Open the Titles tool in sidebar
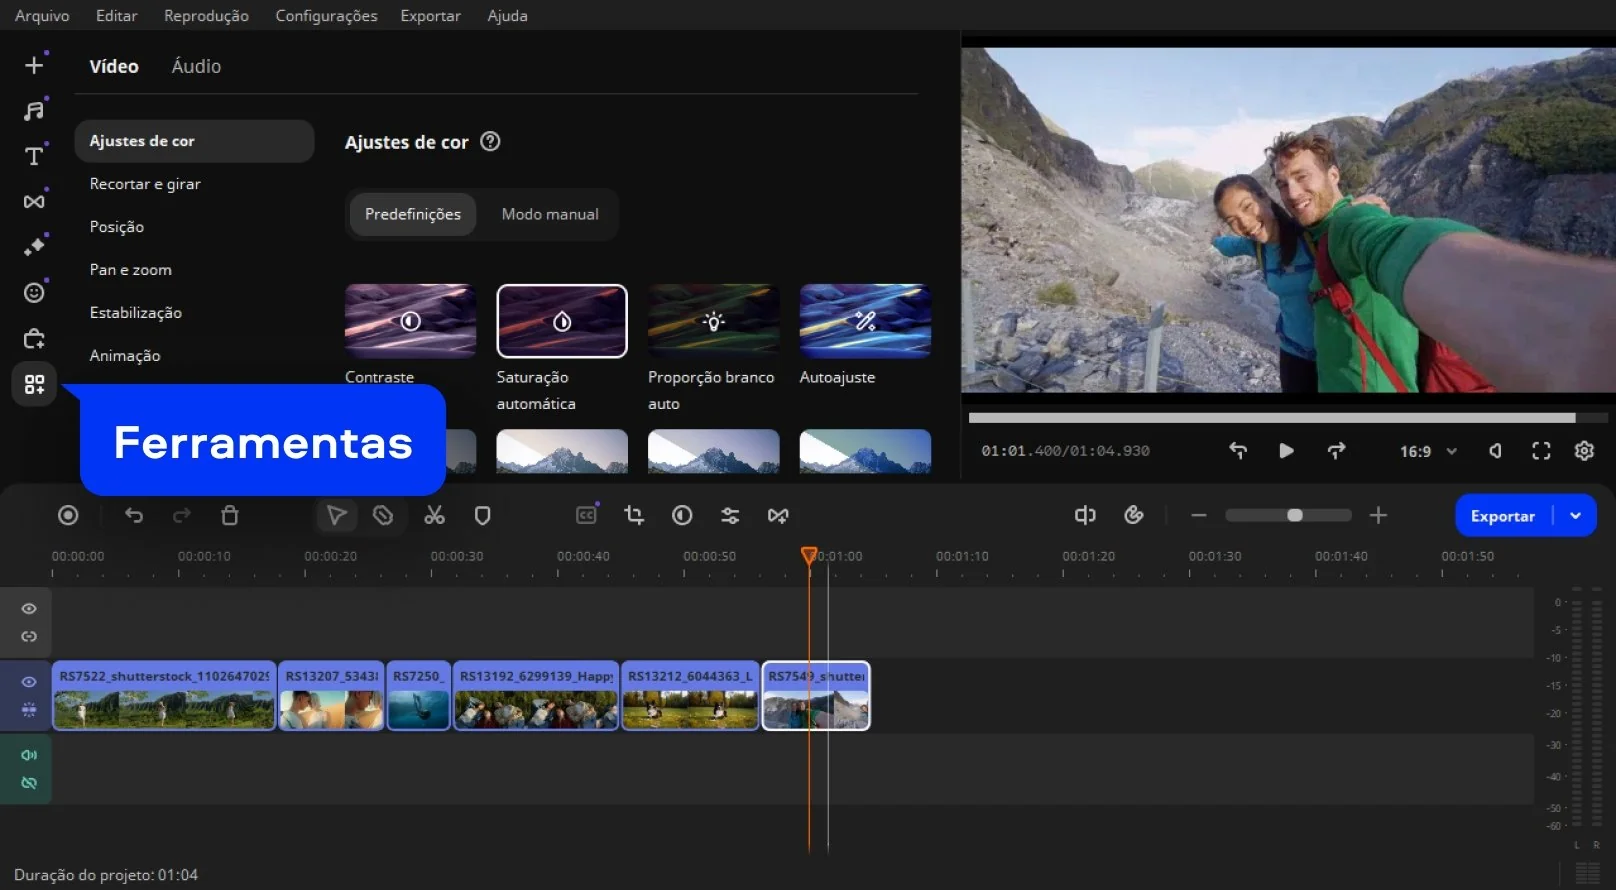 [x=34, y=156]
